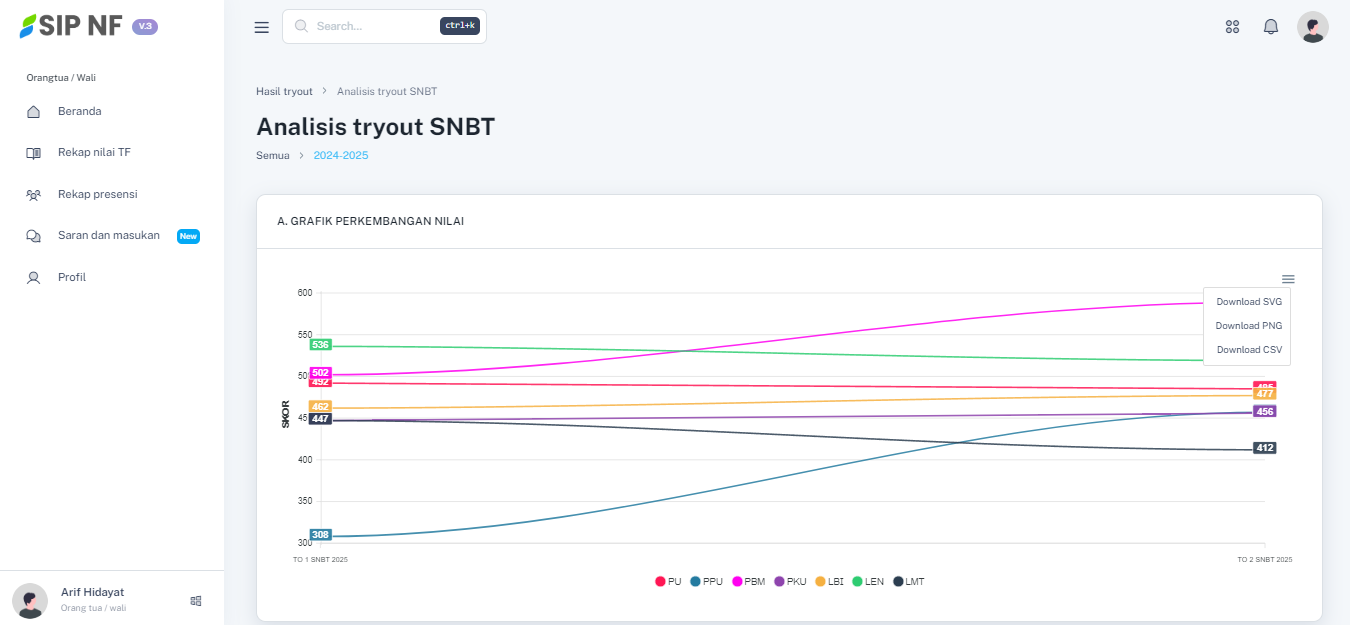The width and height of the screenshot is (1350, 625).
Task: Toggle the hamburger sidebar menu icon
Action: [x=262, y=28]
